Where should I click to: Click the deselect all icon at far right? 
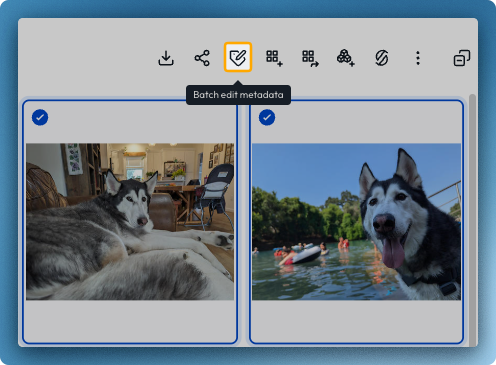pyautogui.click(x=462, y=58)
